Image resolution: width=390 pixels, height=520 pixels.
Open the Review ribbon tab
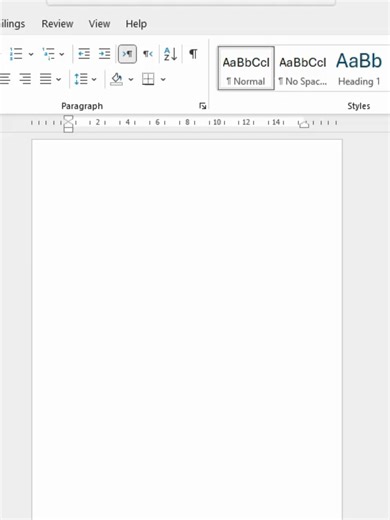tap(57, 24)
